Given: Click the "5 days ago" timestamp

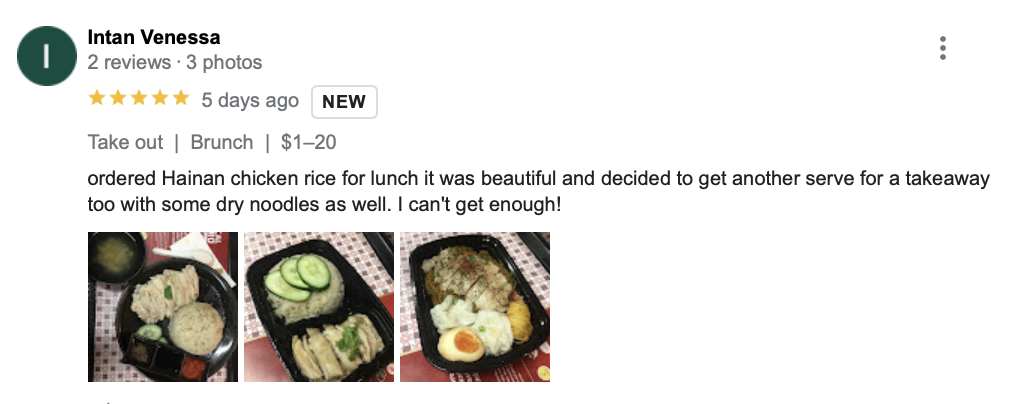Looking at the screenshot, I should tap(250, 100).
